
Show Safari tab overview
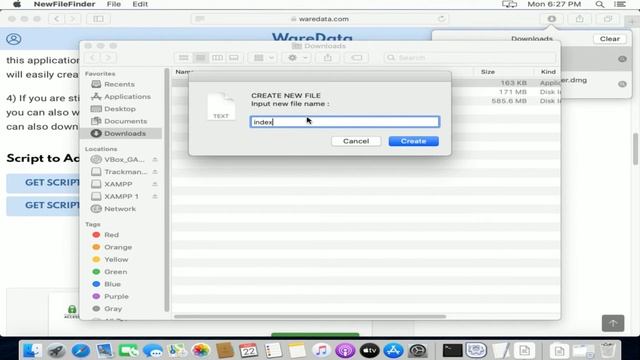pyautogui.click(x=608, y=19)
